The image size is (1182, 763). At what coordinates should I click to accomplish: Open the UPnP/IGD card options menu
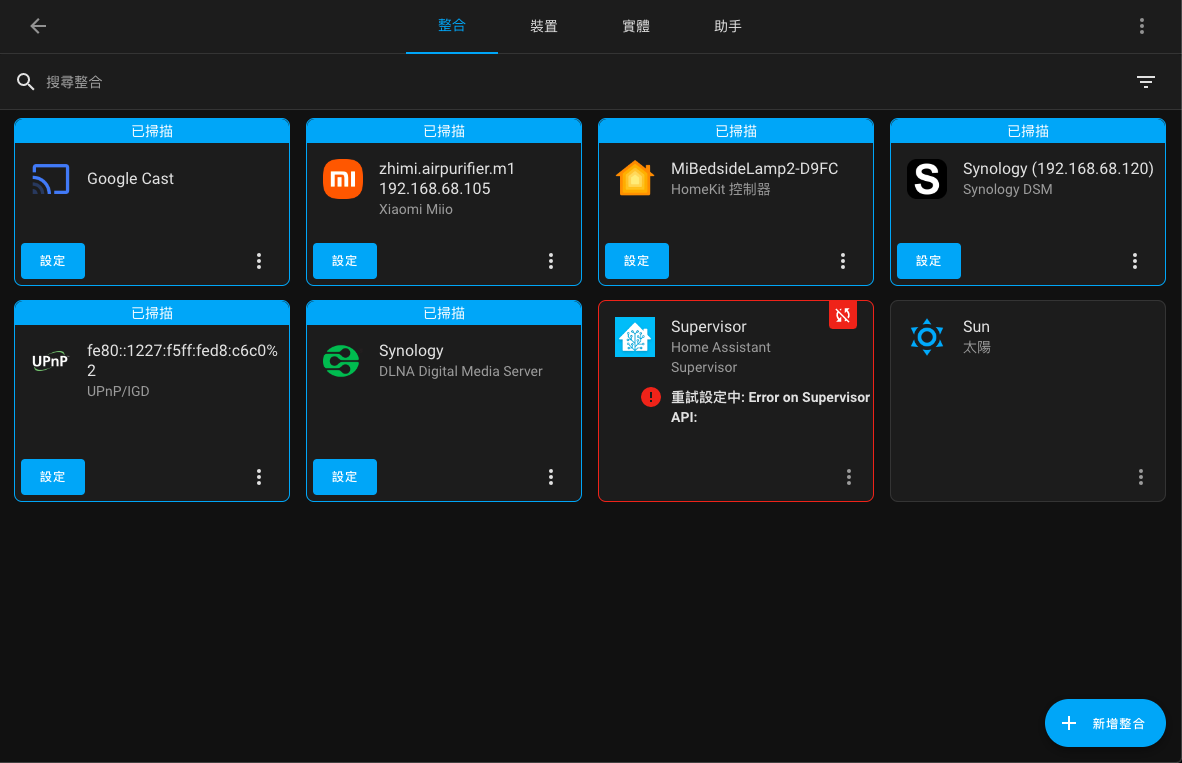(259, 476)
